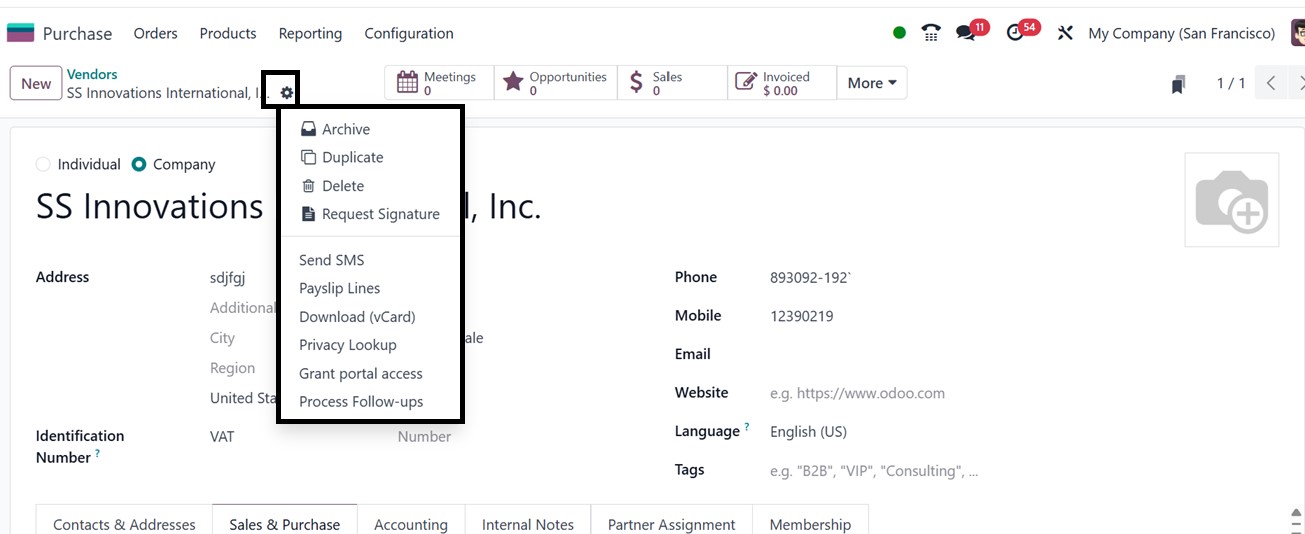Select the Individual radio option

click(x=43, y=165)
